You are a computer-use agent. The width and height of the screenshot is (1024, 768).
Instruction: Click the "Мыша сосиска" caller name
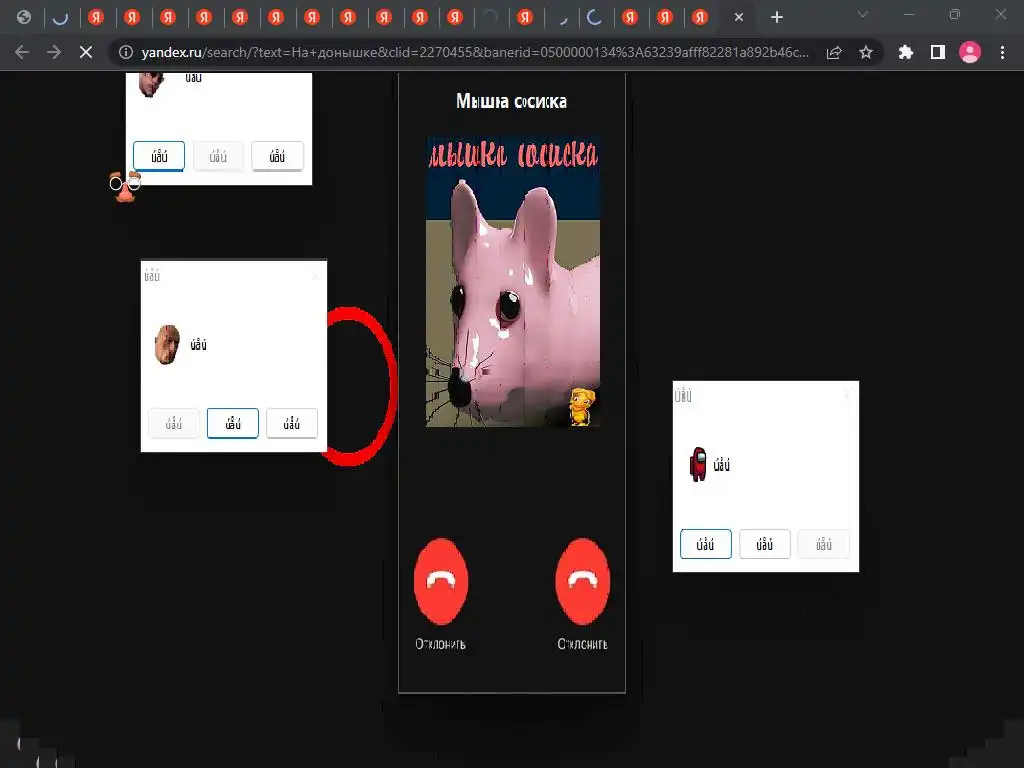[x=511, y=101]
